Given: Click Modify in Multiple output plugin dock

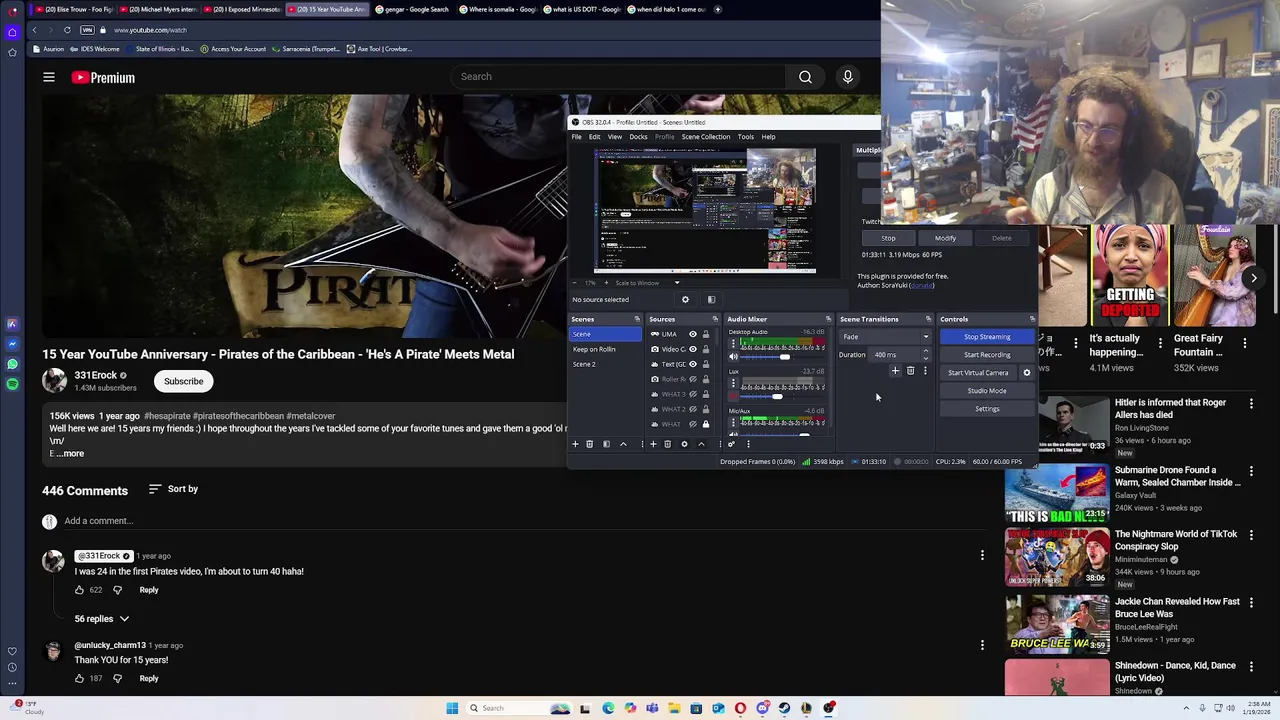Looking at the screenshot, I should pyautogui.click(x=945, y=238).
